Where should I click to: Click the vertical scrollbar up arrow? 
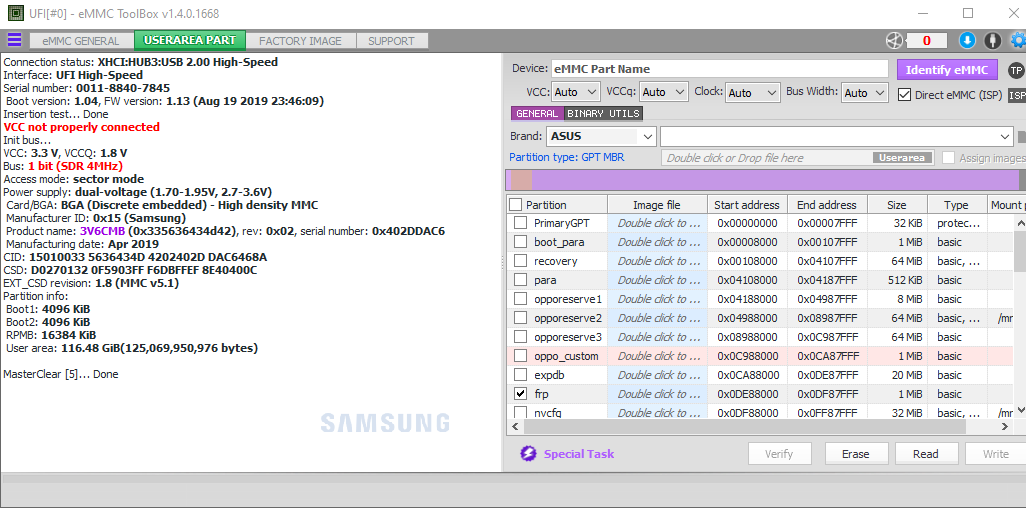click(x=1019, y=223)
